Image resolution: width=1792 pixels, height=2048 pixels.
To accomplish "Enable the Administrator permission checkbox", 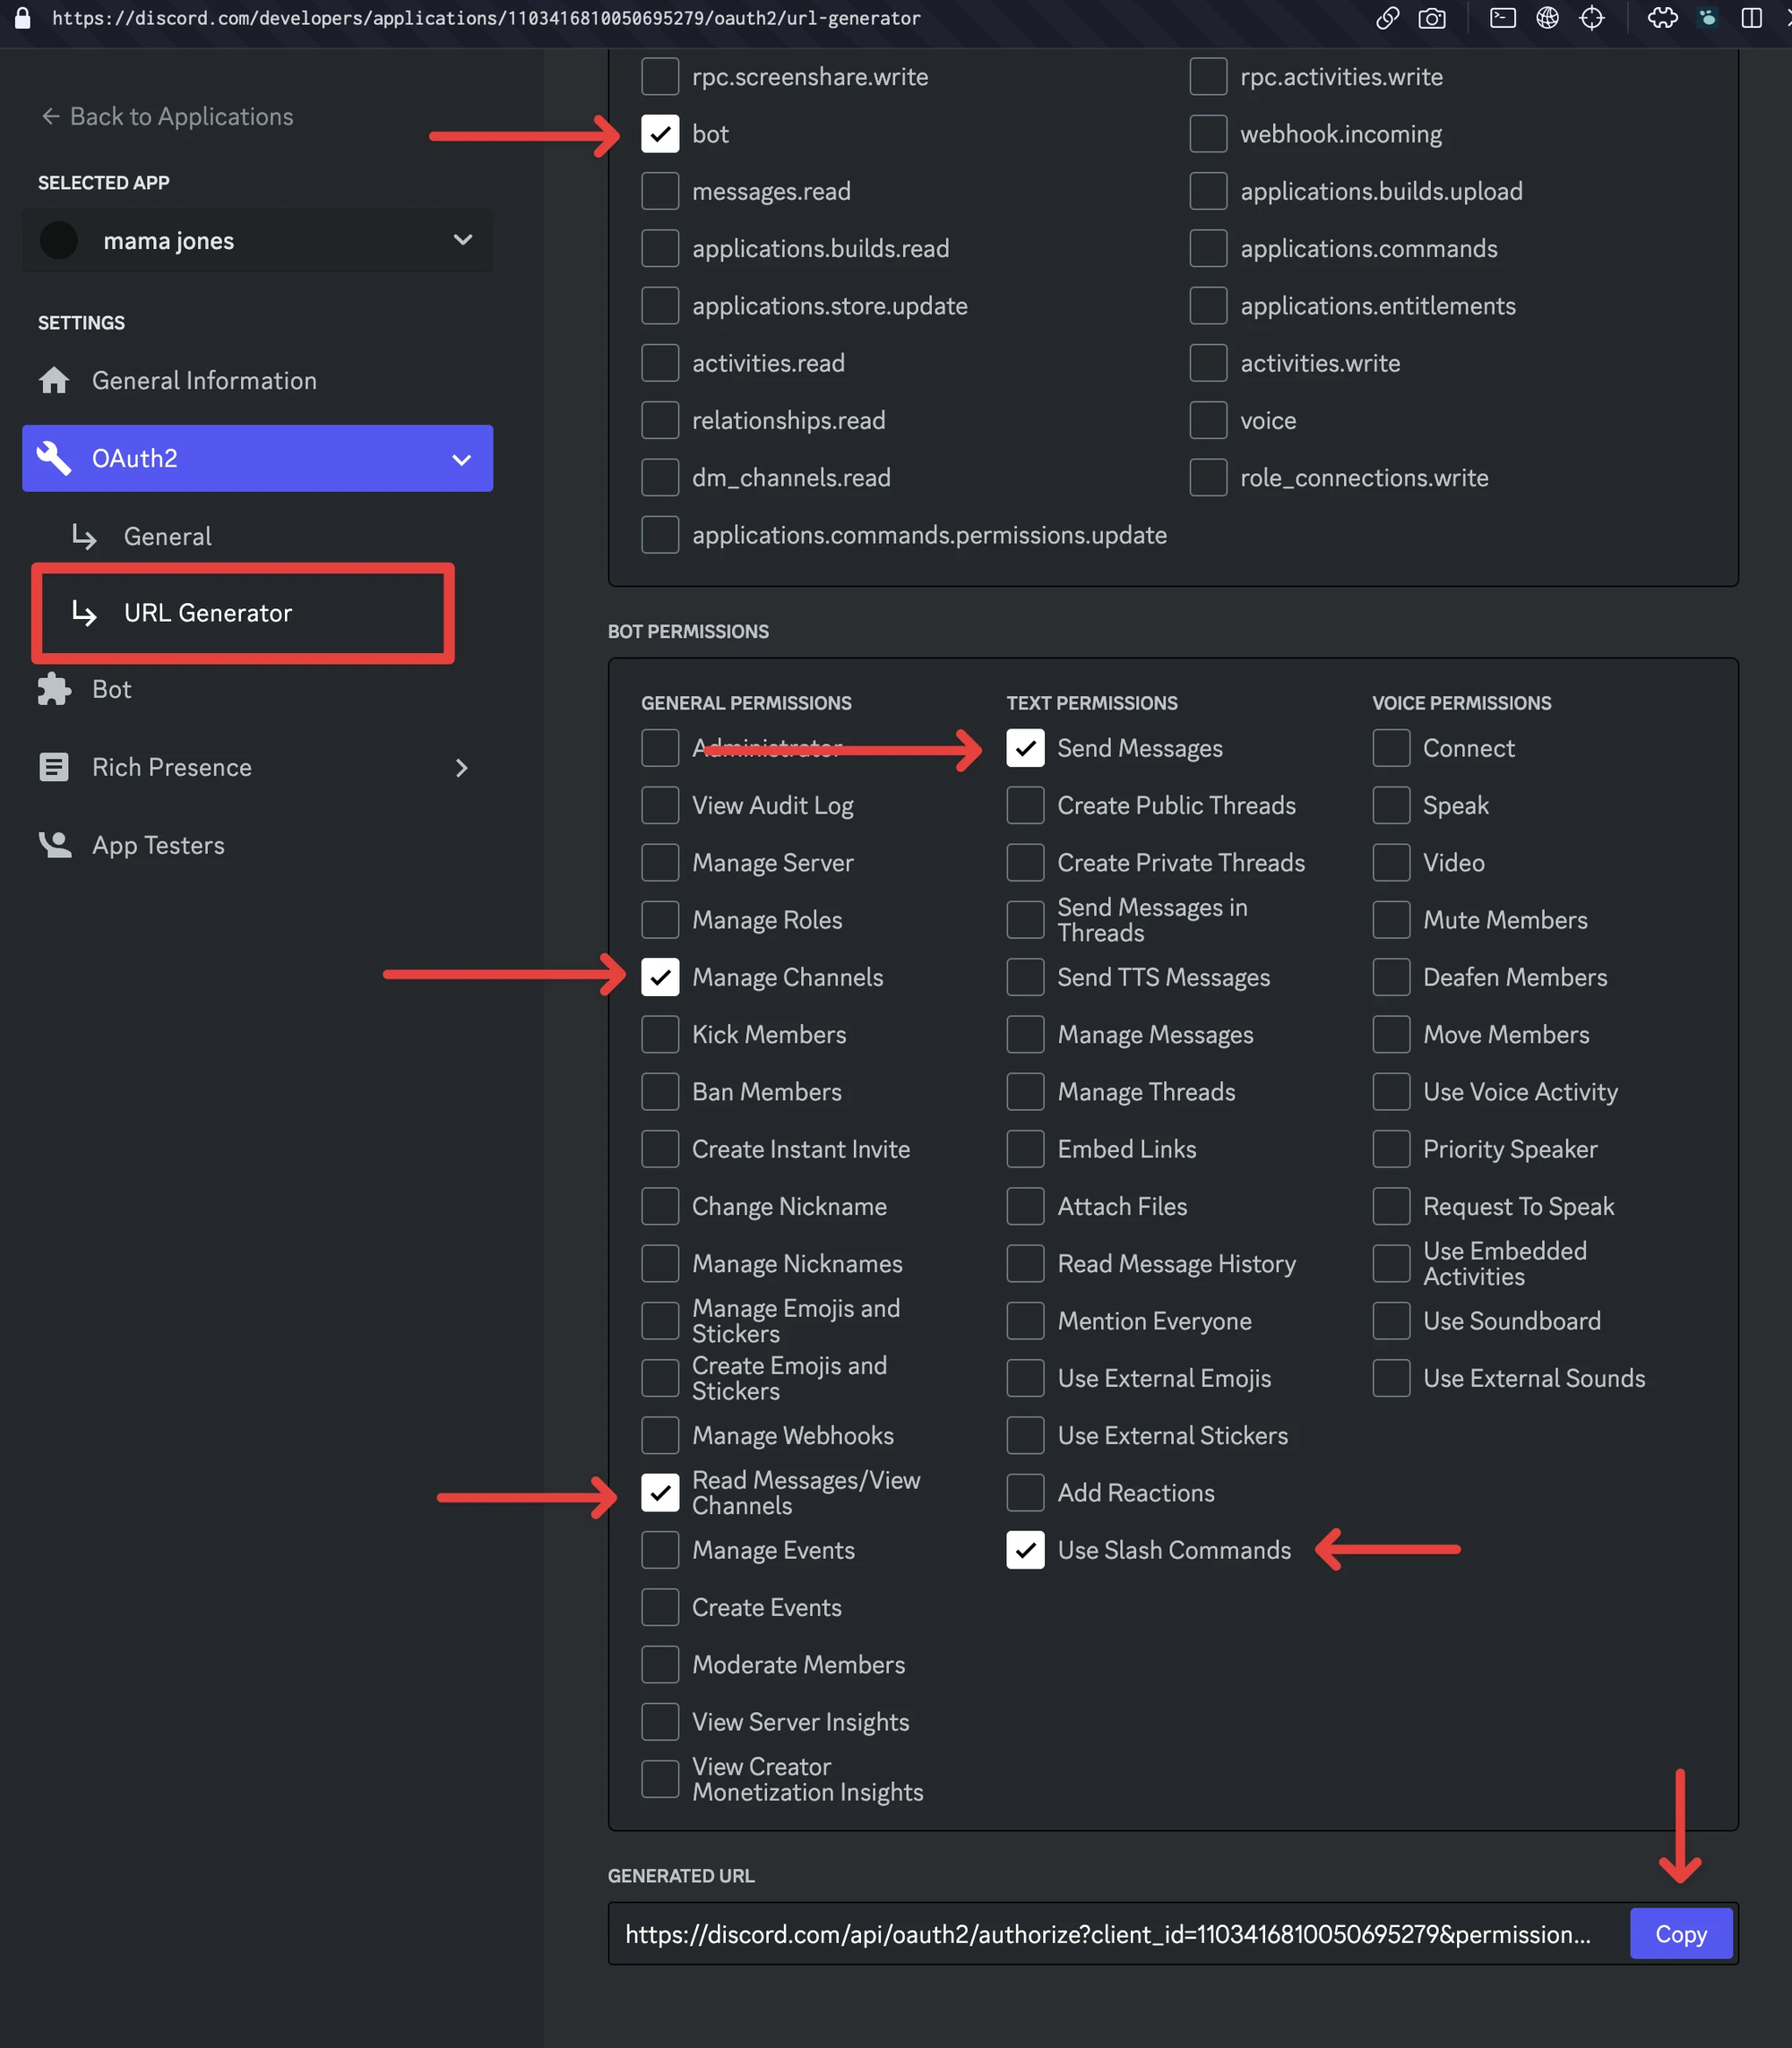I will [x=660, y=748].
